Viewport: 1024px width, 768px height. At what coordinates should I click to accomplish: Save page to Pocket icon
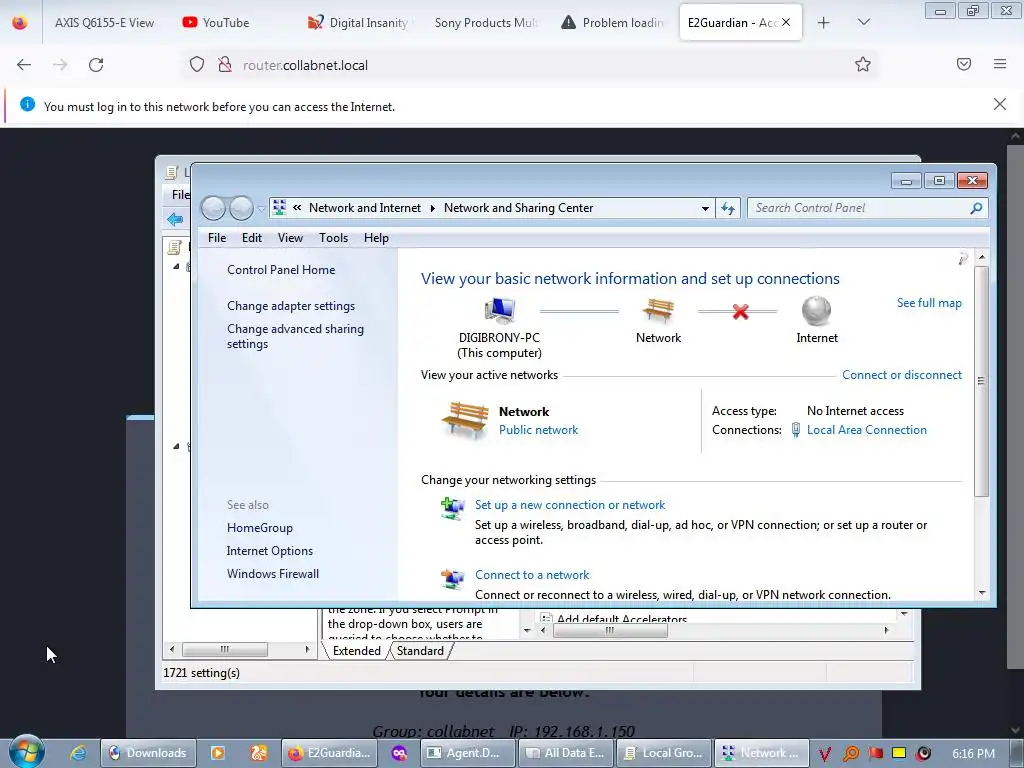pos(964,64)
